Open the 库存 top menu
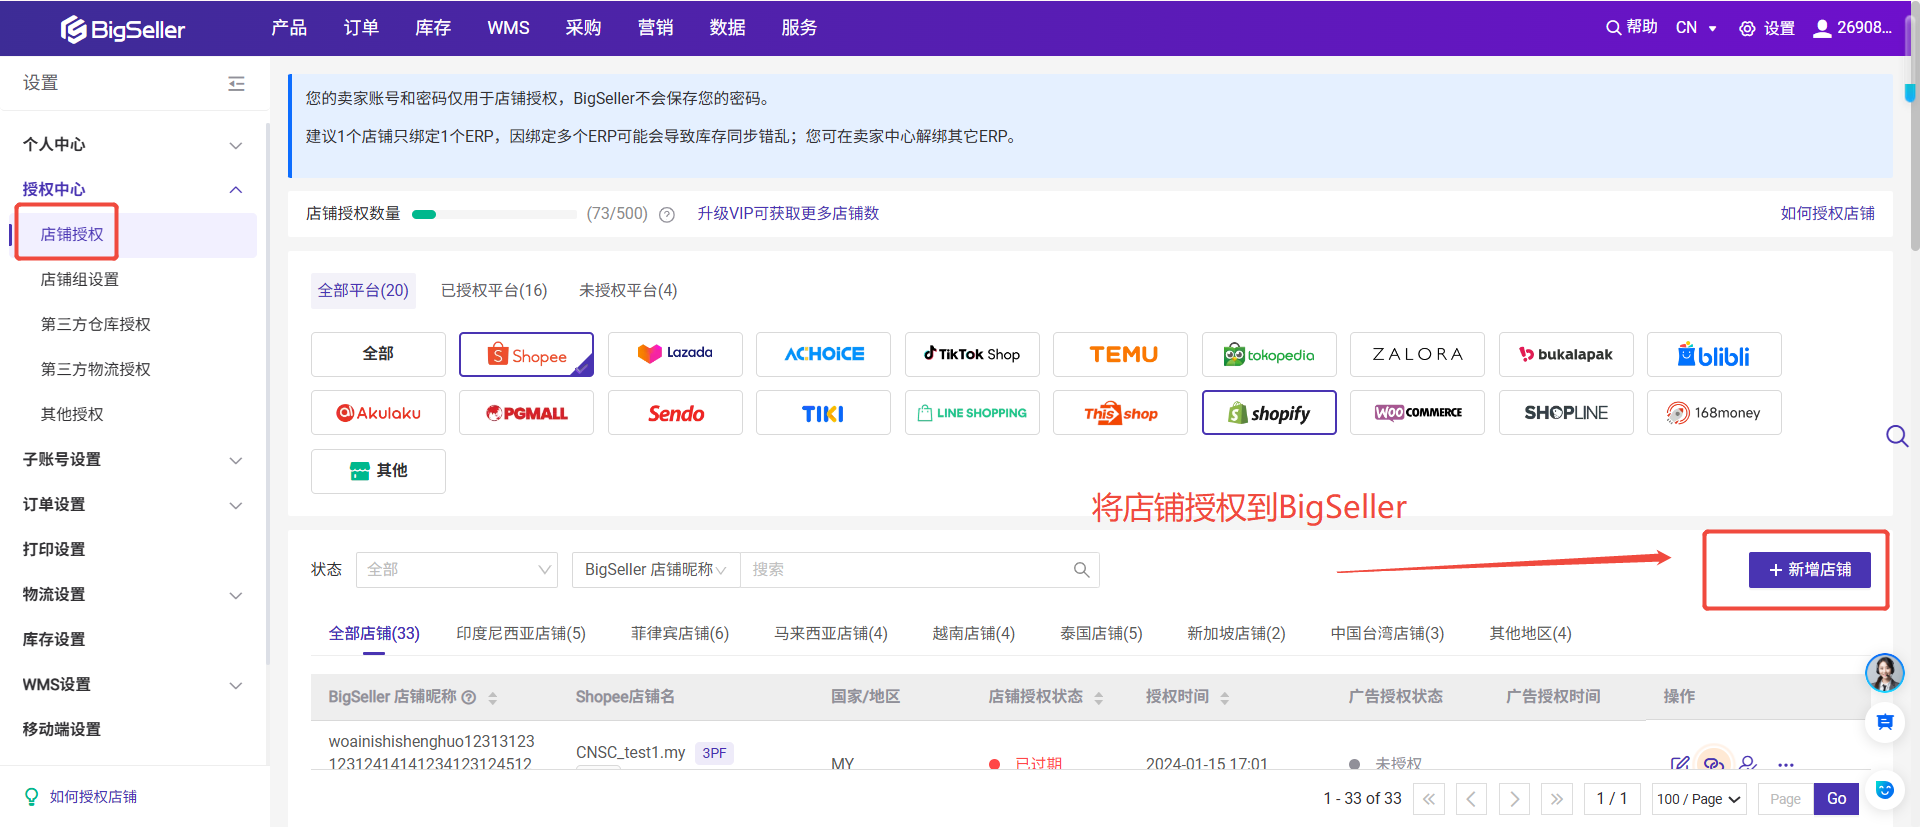Image resolution: width=1920 pixels, height=827 pixels. [x=433, y=28]
